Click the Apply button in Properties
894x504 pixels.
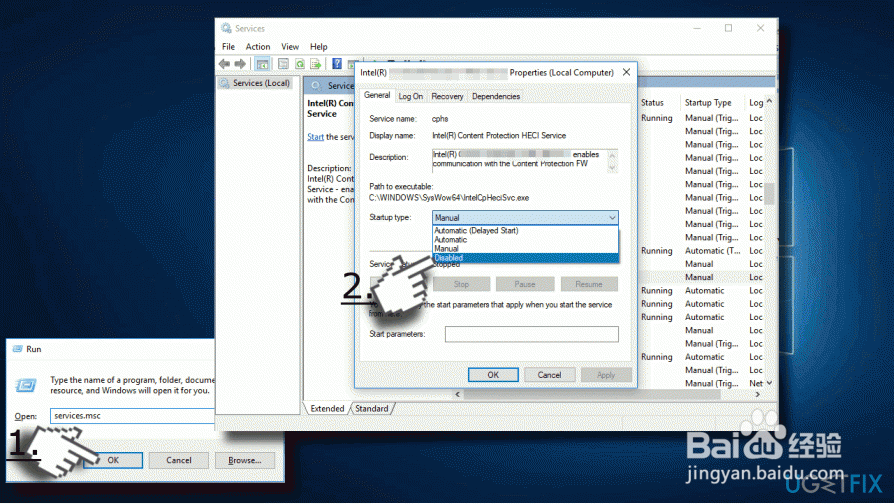coord(606,375)
